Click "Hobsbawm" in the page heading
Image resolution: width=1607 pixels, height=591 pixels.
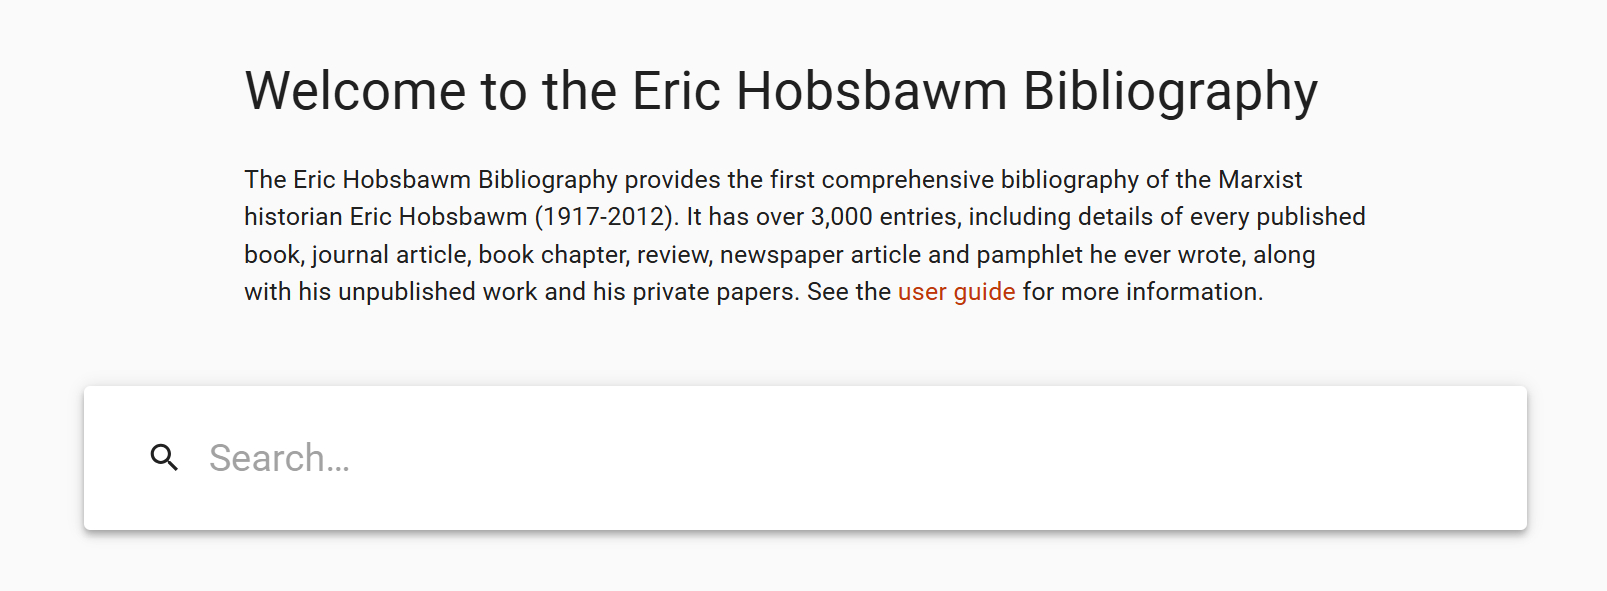point(871,91)
